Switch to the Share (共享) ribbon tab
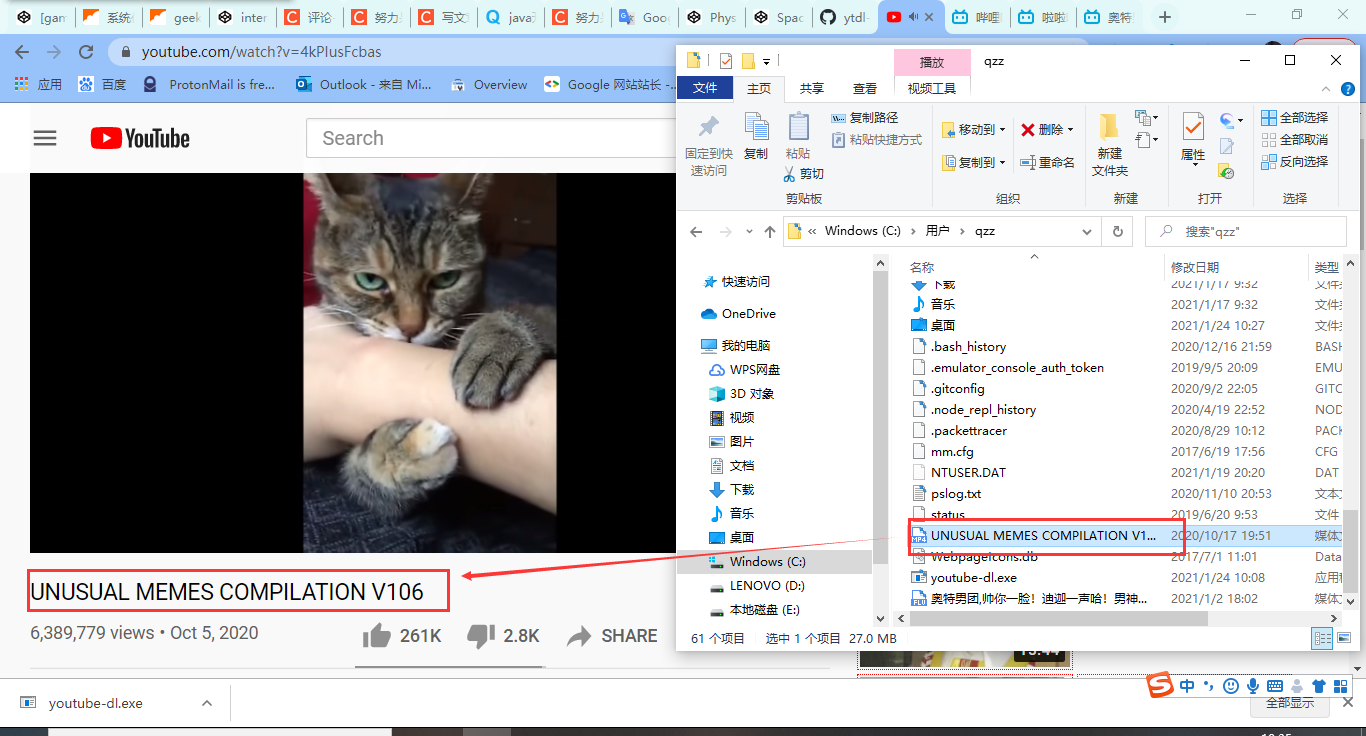Image resolution: width=1366 pixels, height=736 pixels. 812,88
